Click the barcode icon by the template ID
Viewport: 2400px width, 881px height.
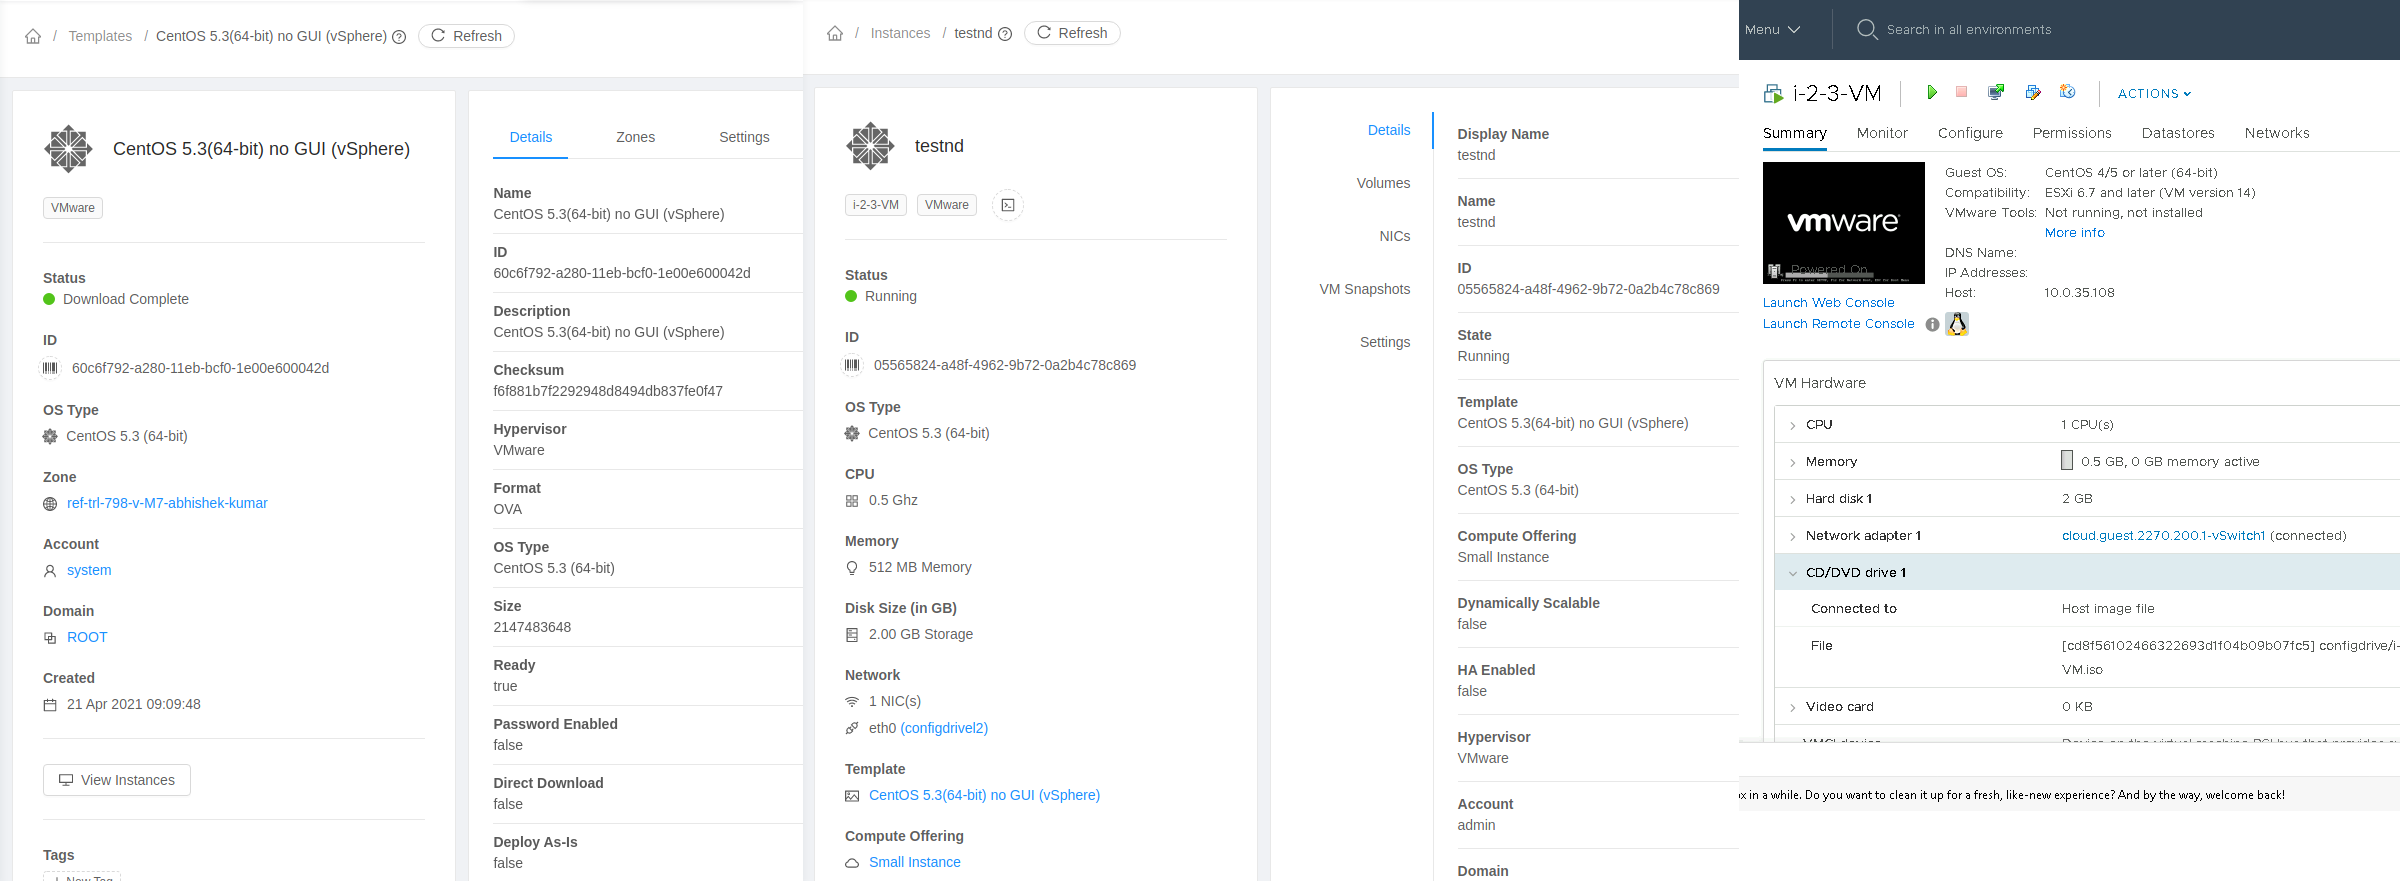[50, 368]
